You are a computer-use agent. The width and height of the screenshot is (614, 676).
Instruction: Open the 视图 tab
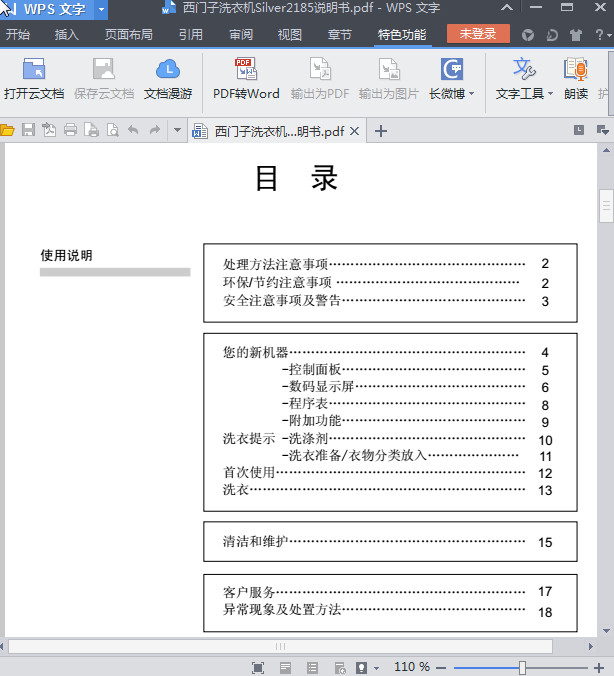(x=290, y=34)
